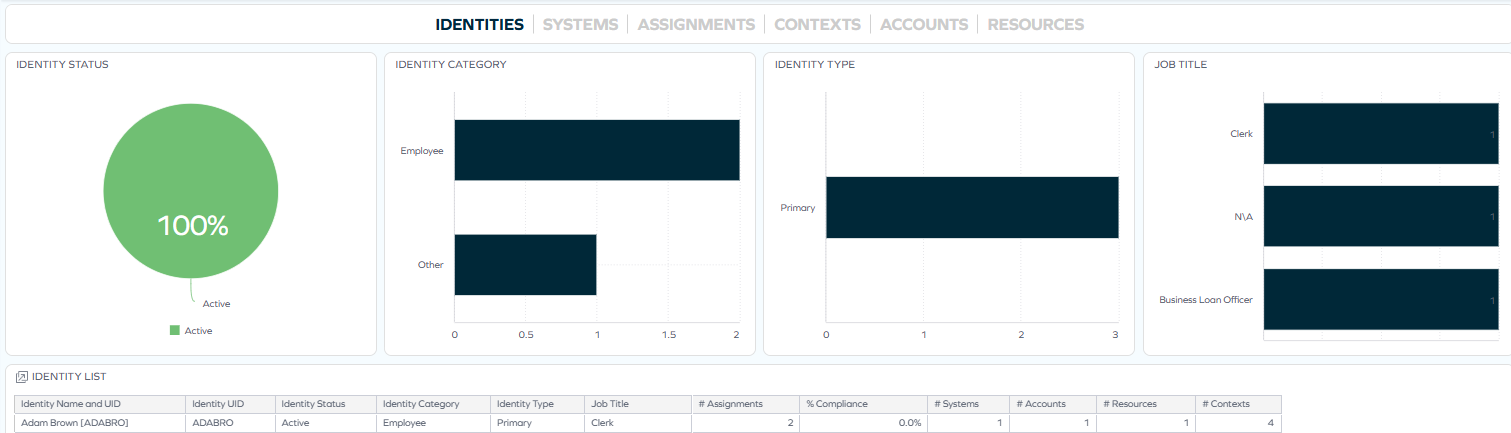Screen dimensions: 1511x433
Task: Sort by Identity Name and UID column
Action: coord(99,404)
